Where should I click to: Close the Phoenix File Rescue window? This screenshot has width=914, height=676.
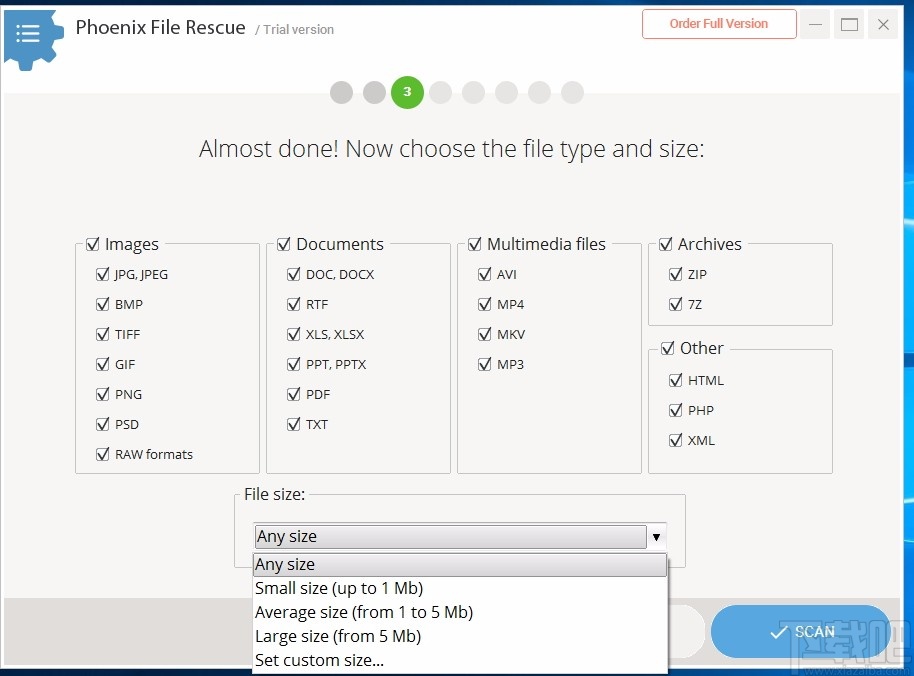coord(883,25)
